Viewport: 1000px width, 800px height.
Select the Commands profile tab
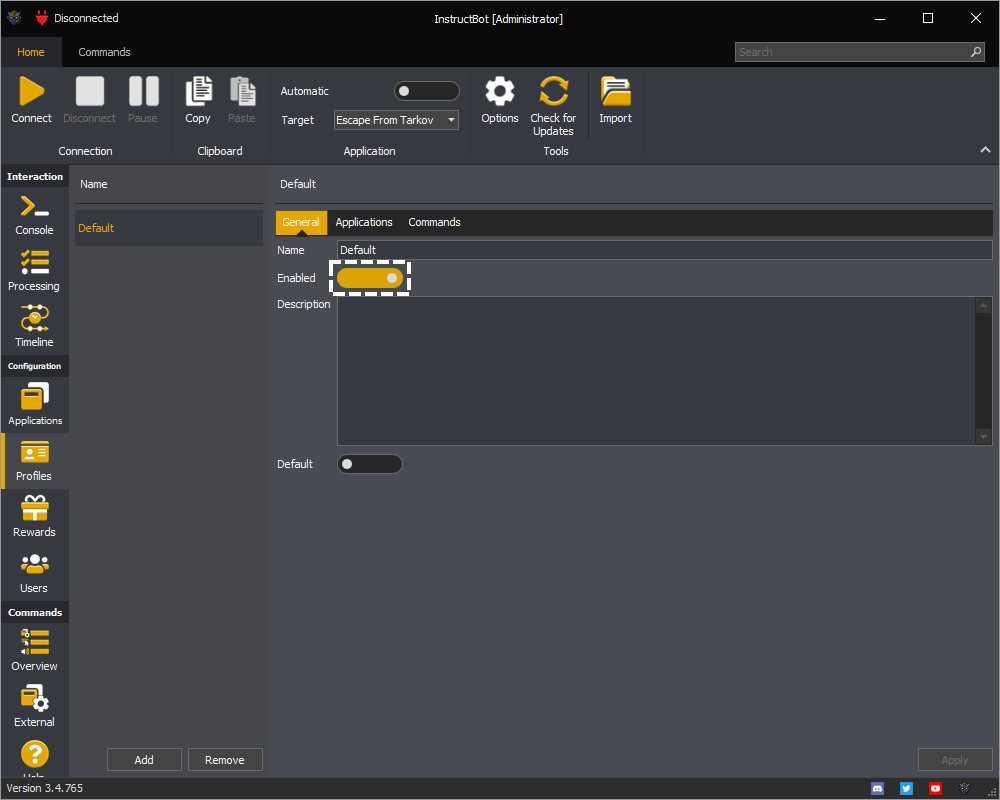click(434, 222)
